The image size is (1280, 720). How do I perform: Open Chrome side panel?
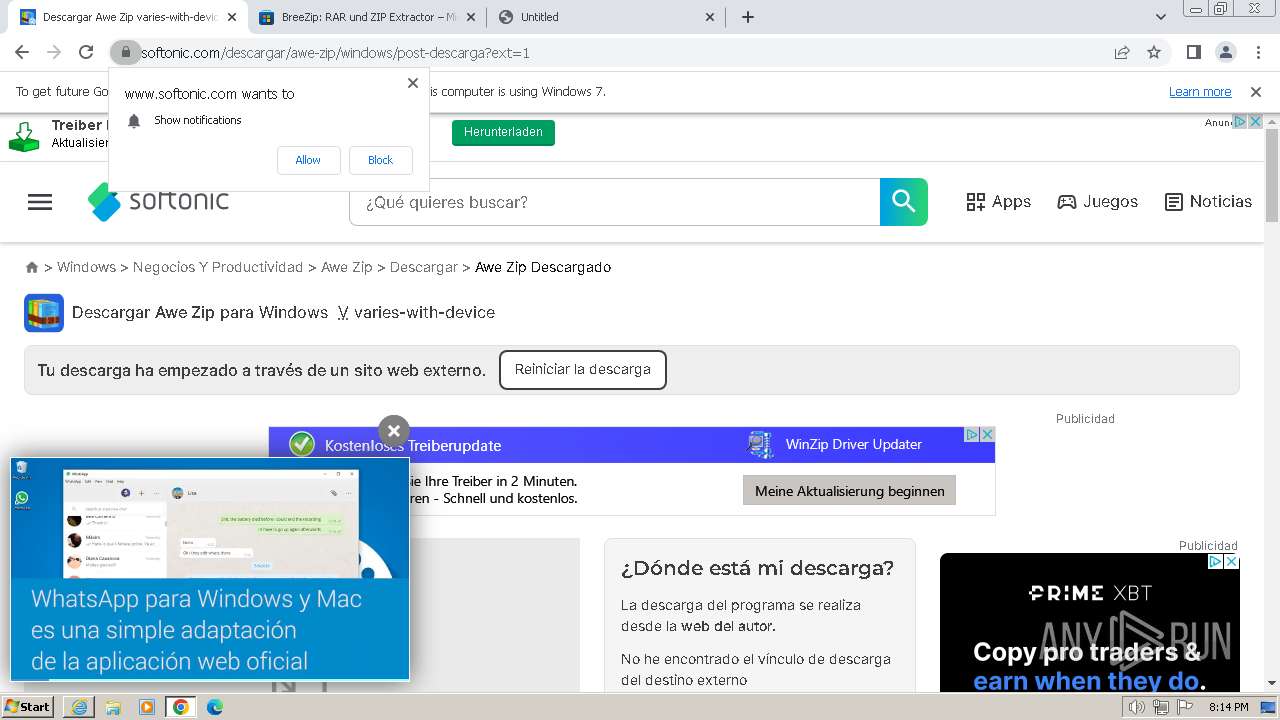[x=1193, y=52]
